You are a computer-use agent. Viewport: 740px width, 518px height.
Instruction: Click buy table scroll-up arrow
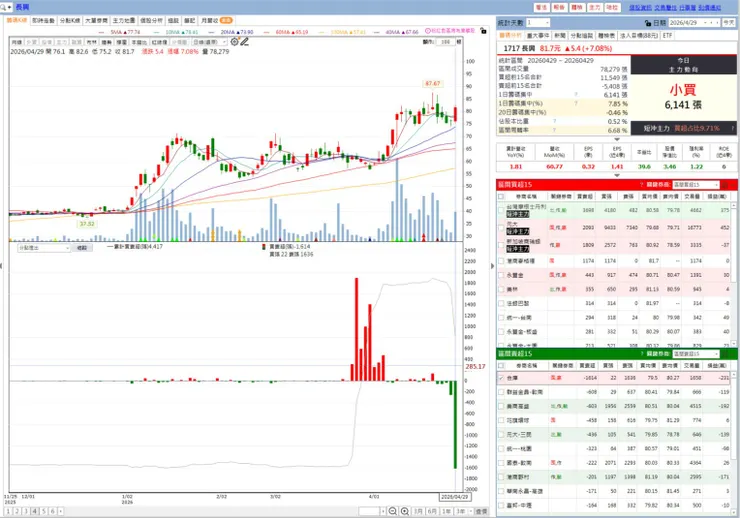pyautogui.click(x=733, y=205)
